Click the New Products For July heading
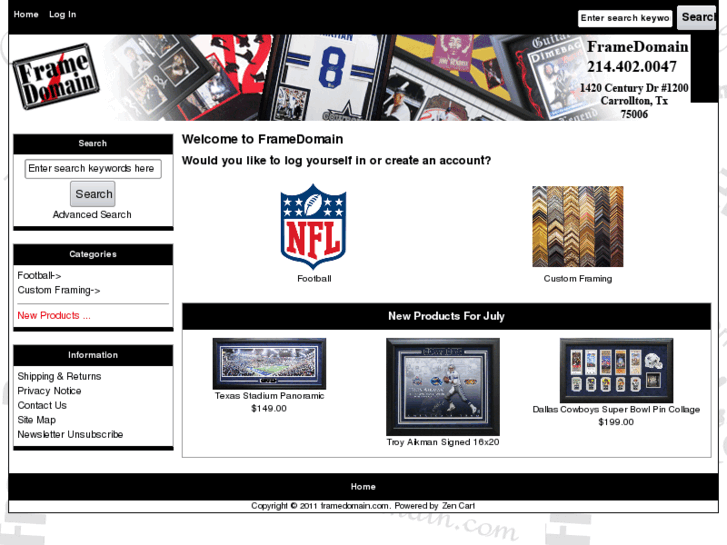This screenshot has width=727, height=545. (x=446, y=316)
